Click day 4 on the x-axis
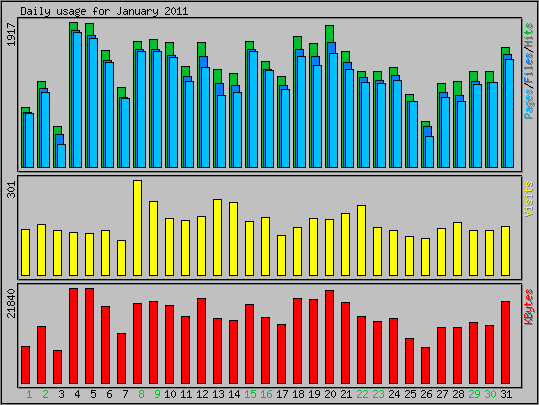Screen dimensions: 539x405 (77, 394)
